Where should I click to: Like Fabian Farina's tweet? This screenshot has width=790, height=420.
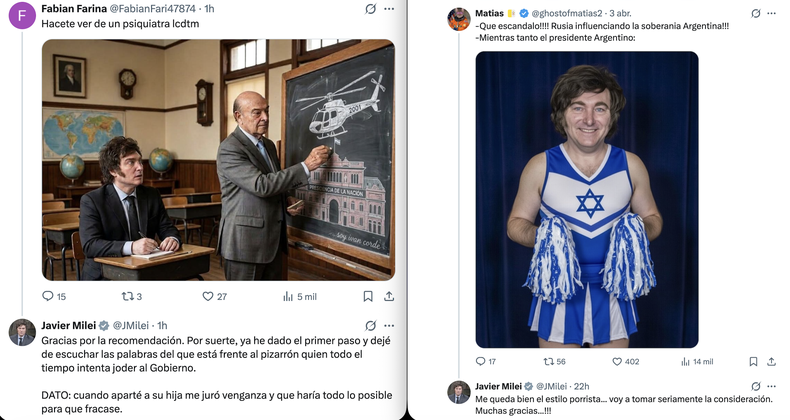208,296
